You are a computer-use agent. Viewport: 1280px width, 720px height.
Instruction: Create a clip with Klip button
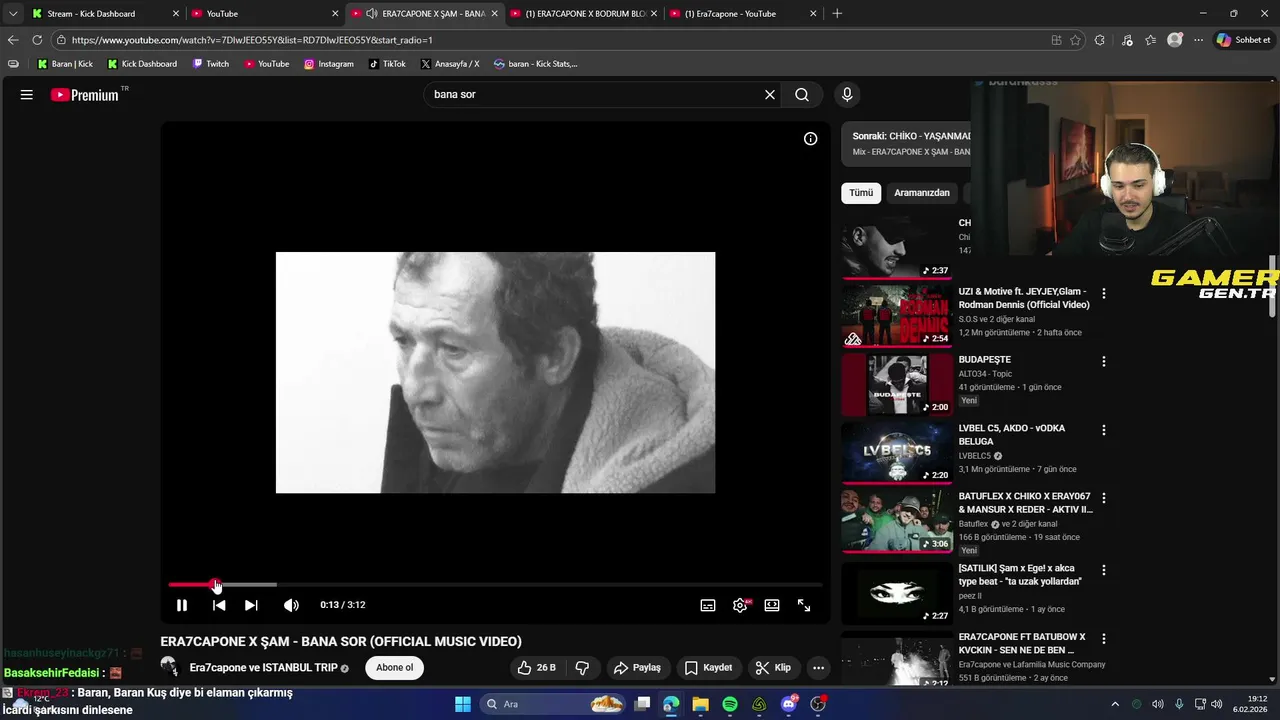(773, 668)
